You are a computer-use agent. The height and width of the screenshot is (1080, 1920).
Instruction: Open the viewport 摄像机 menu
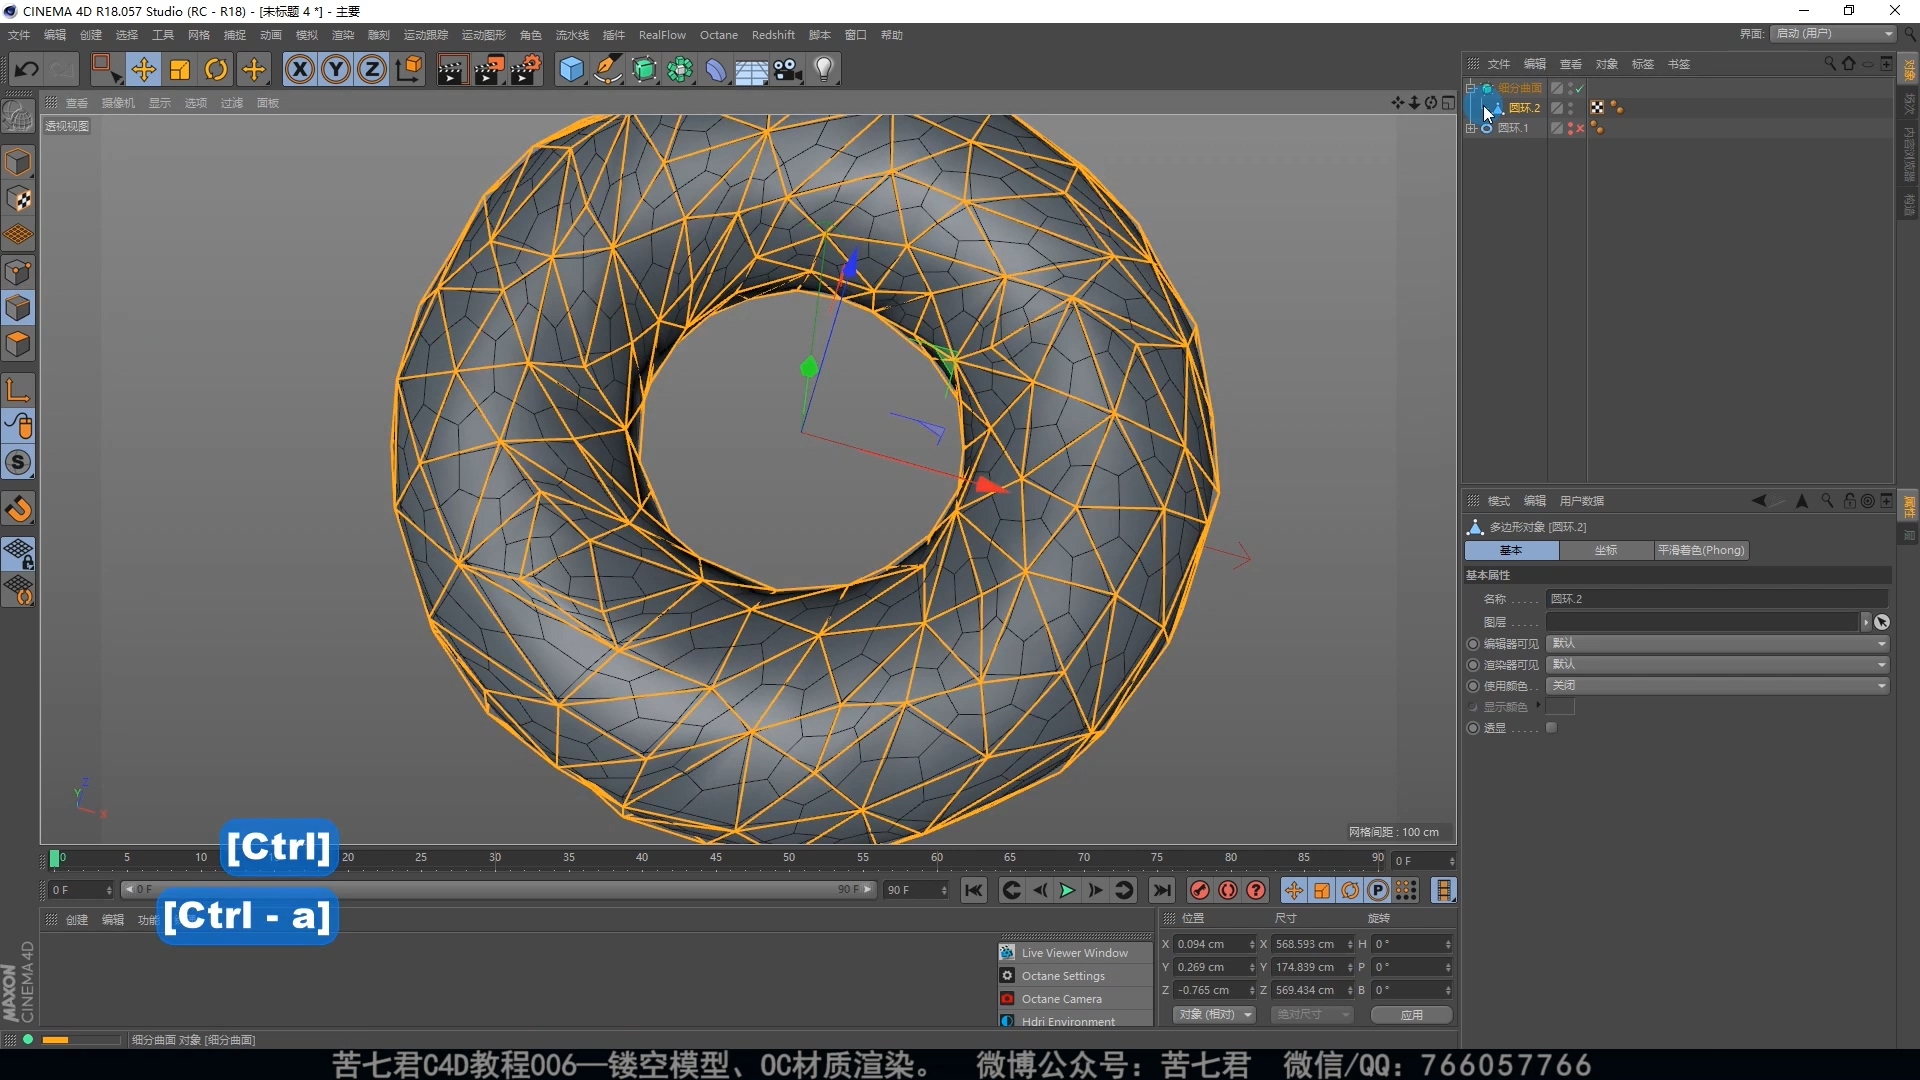coord(118,103)
